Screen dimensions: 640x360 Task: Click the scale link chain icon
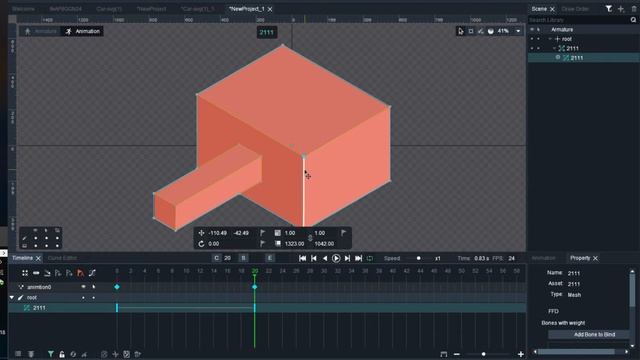coord(310,238)
